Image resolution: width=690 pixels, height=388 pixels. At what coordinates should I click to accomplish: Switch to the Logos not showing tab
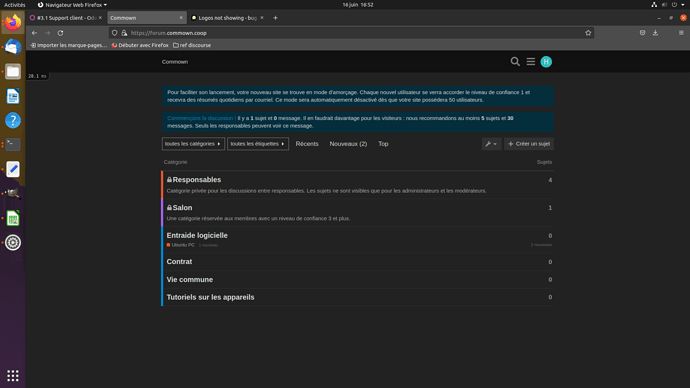(228, 18)
